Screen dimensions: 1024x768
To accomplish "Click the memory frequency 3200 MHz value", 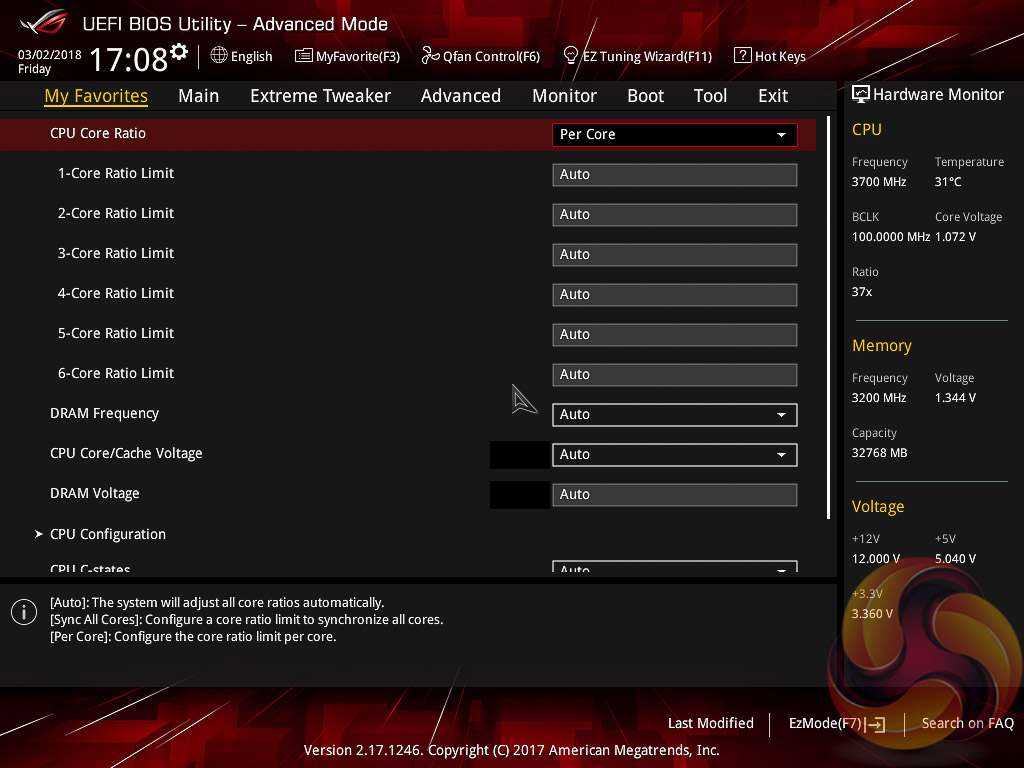I will click(x=879, y=398).
